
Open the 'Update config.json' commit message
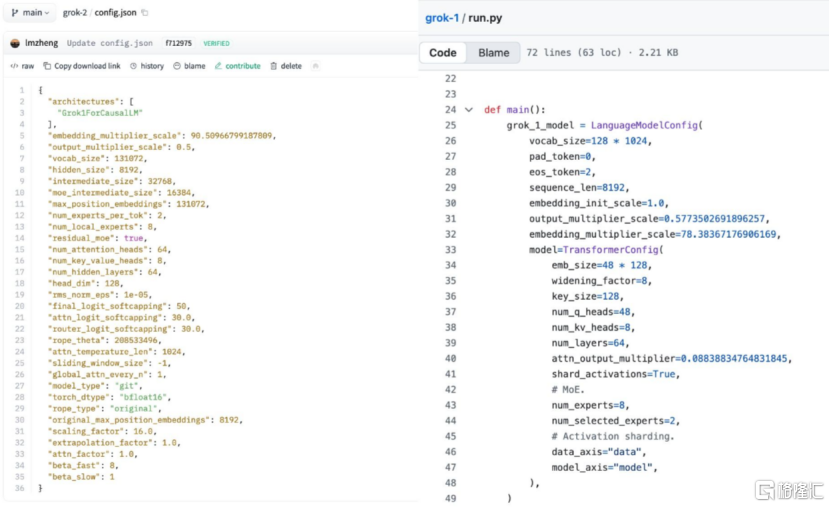pos(110,43)
